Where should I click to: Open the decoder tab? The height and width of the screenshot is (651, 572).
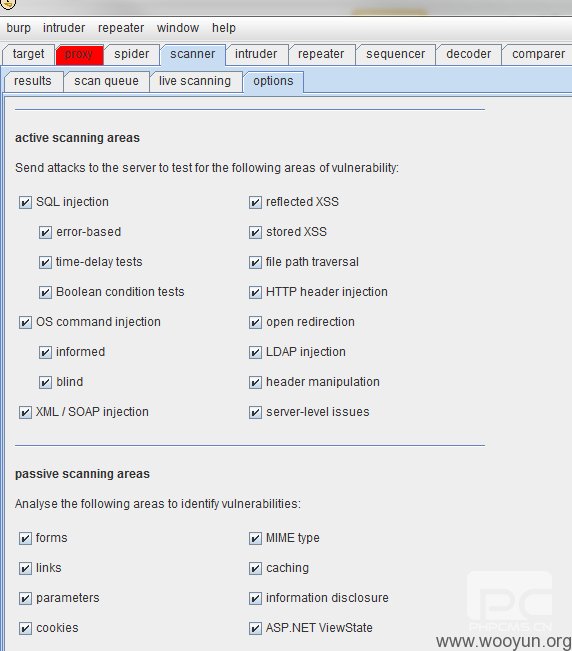469,54
